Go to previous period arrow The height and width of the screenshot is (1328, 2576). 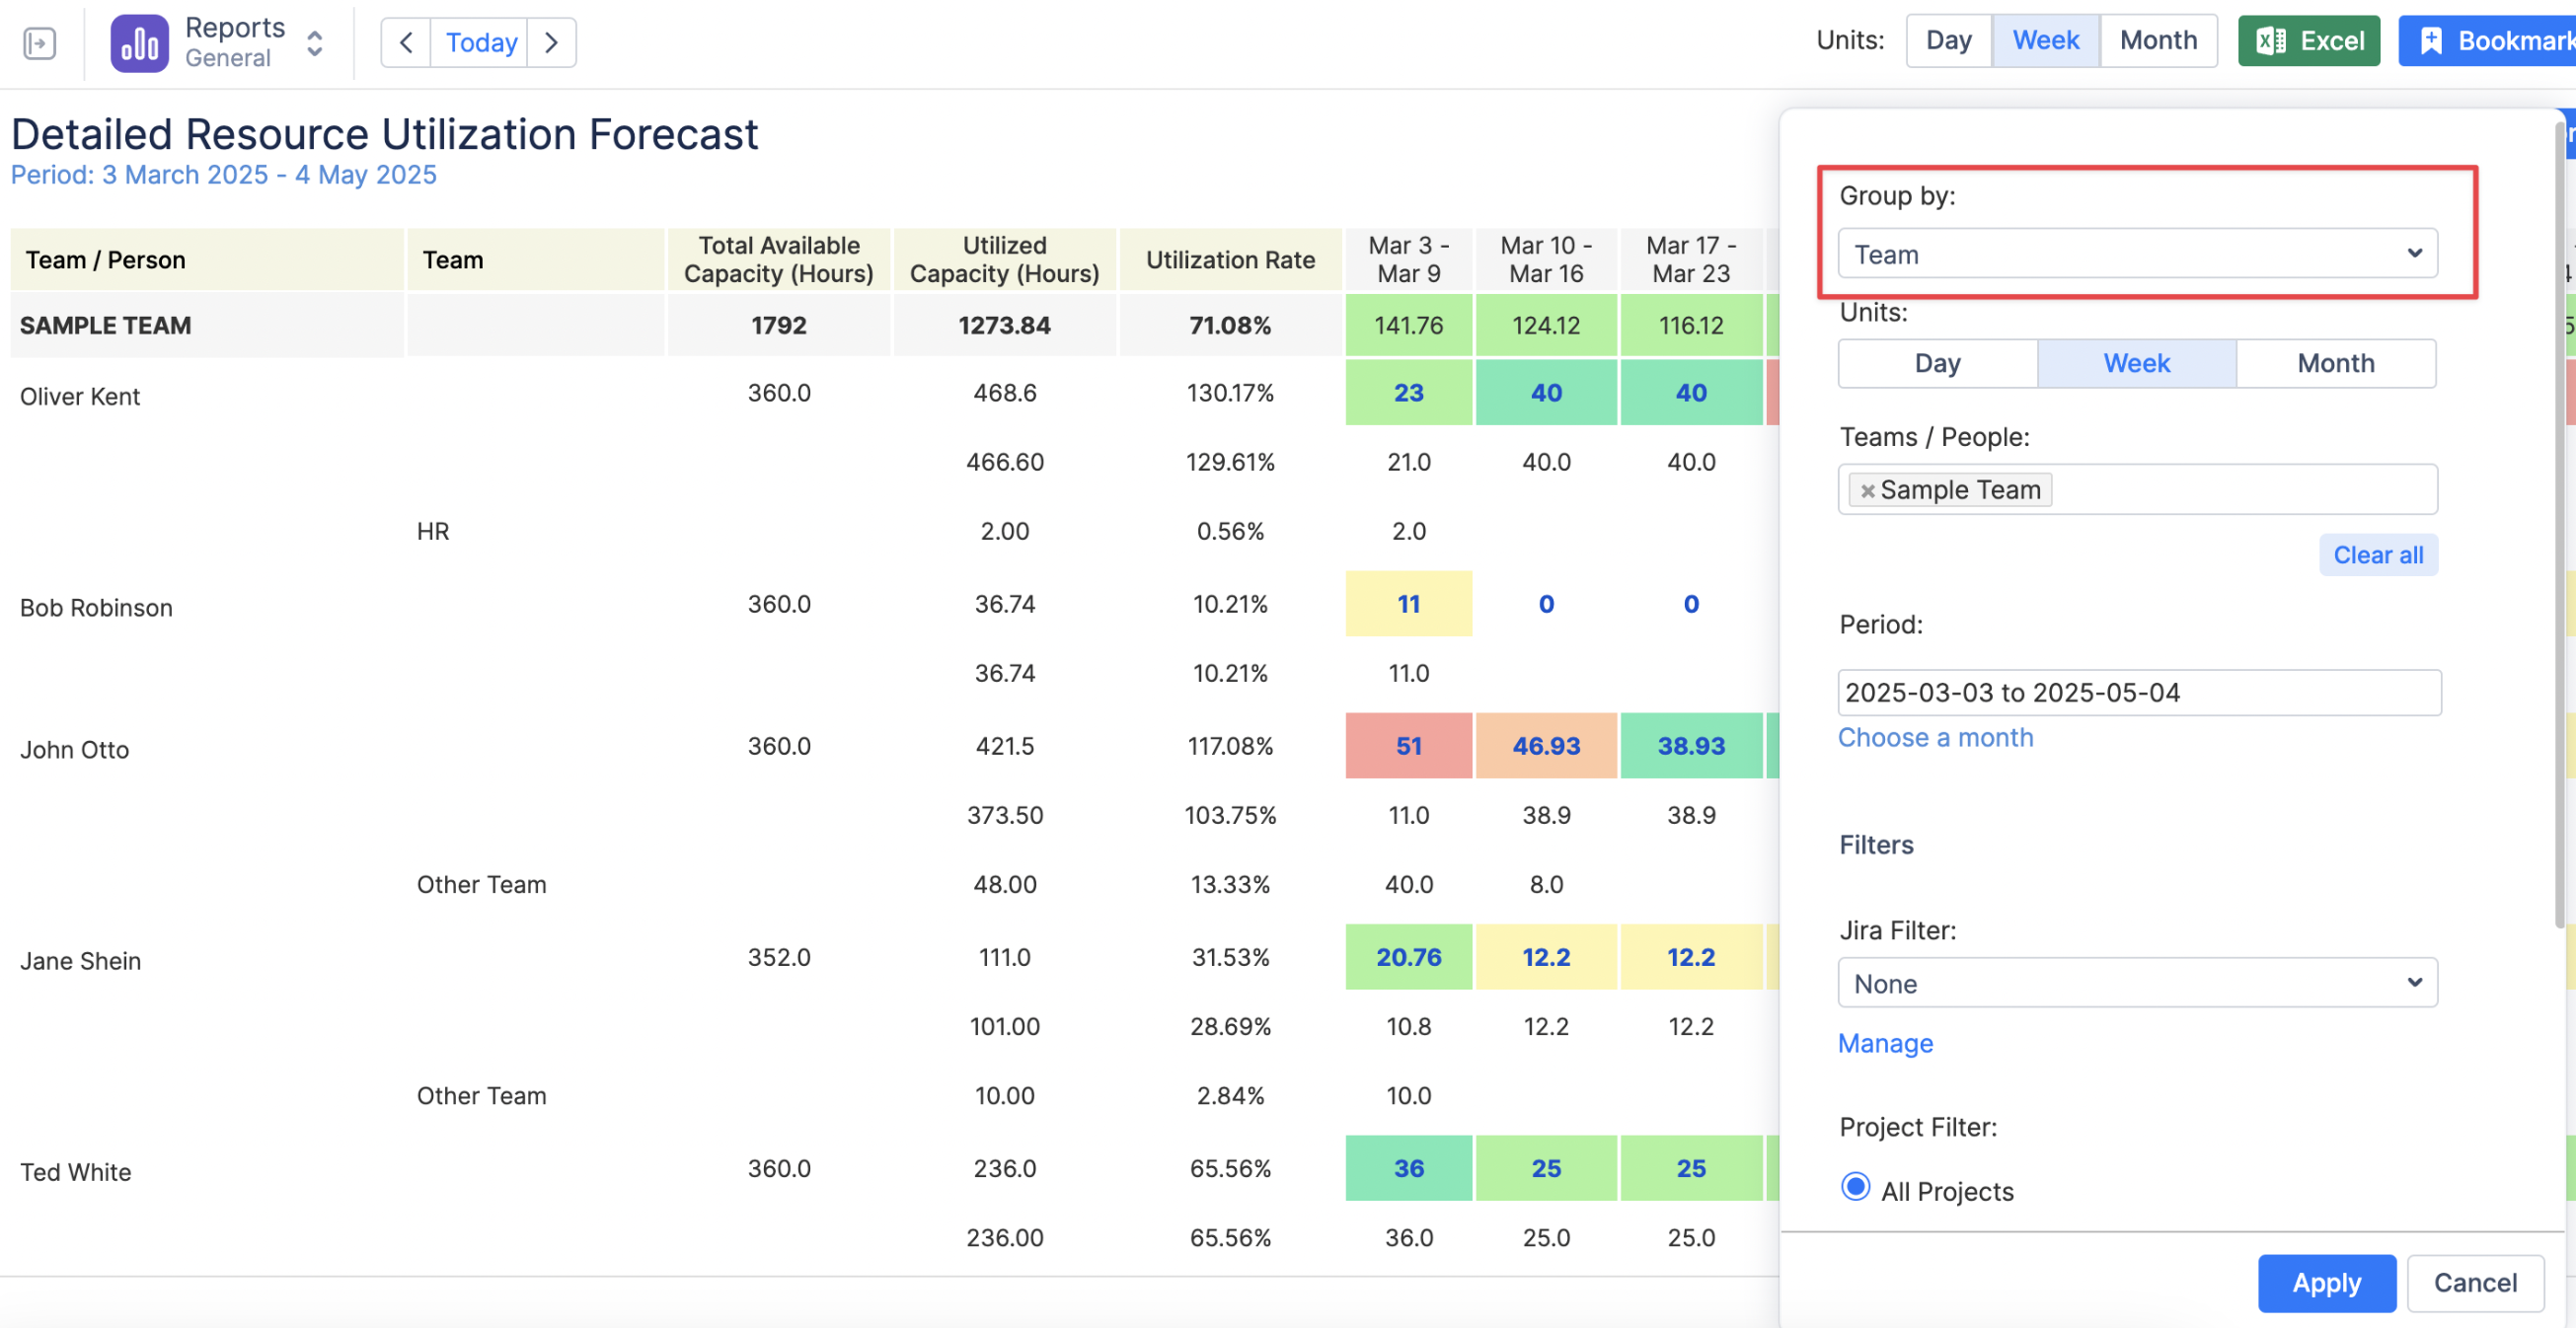[x=406, y=43]
